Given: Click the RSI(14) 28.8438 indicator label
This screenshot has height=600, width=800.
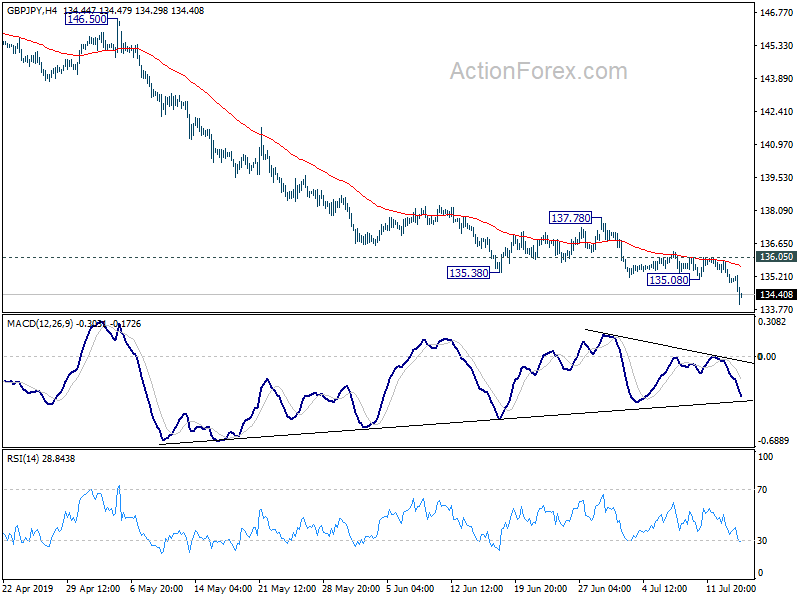Looking at the screenshot, I should pyautogui.click(x=41, y=459).
